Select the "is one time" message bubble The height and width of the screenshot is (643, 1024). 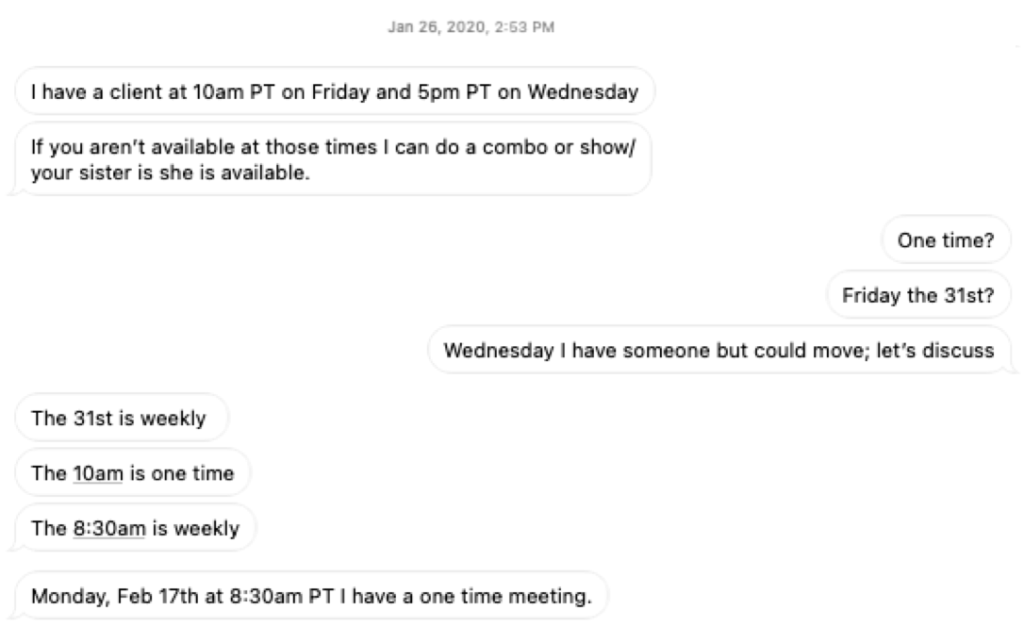coord(133,473)
